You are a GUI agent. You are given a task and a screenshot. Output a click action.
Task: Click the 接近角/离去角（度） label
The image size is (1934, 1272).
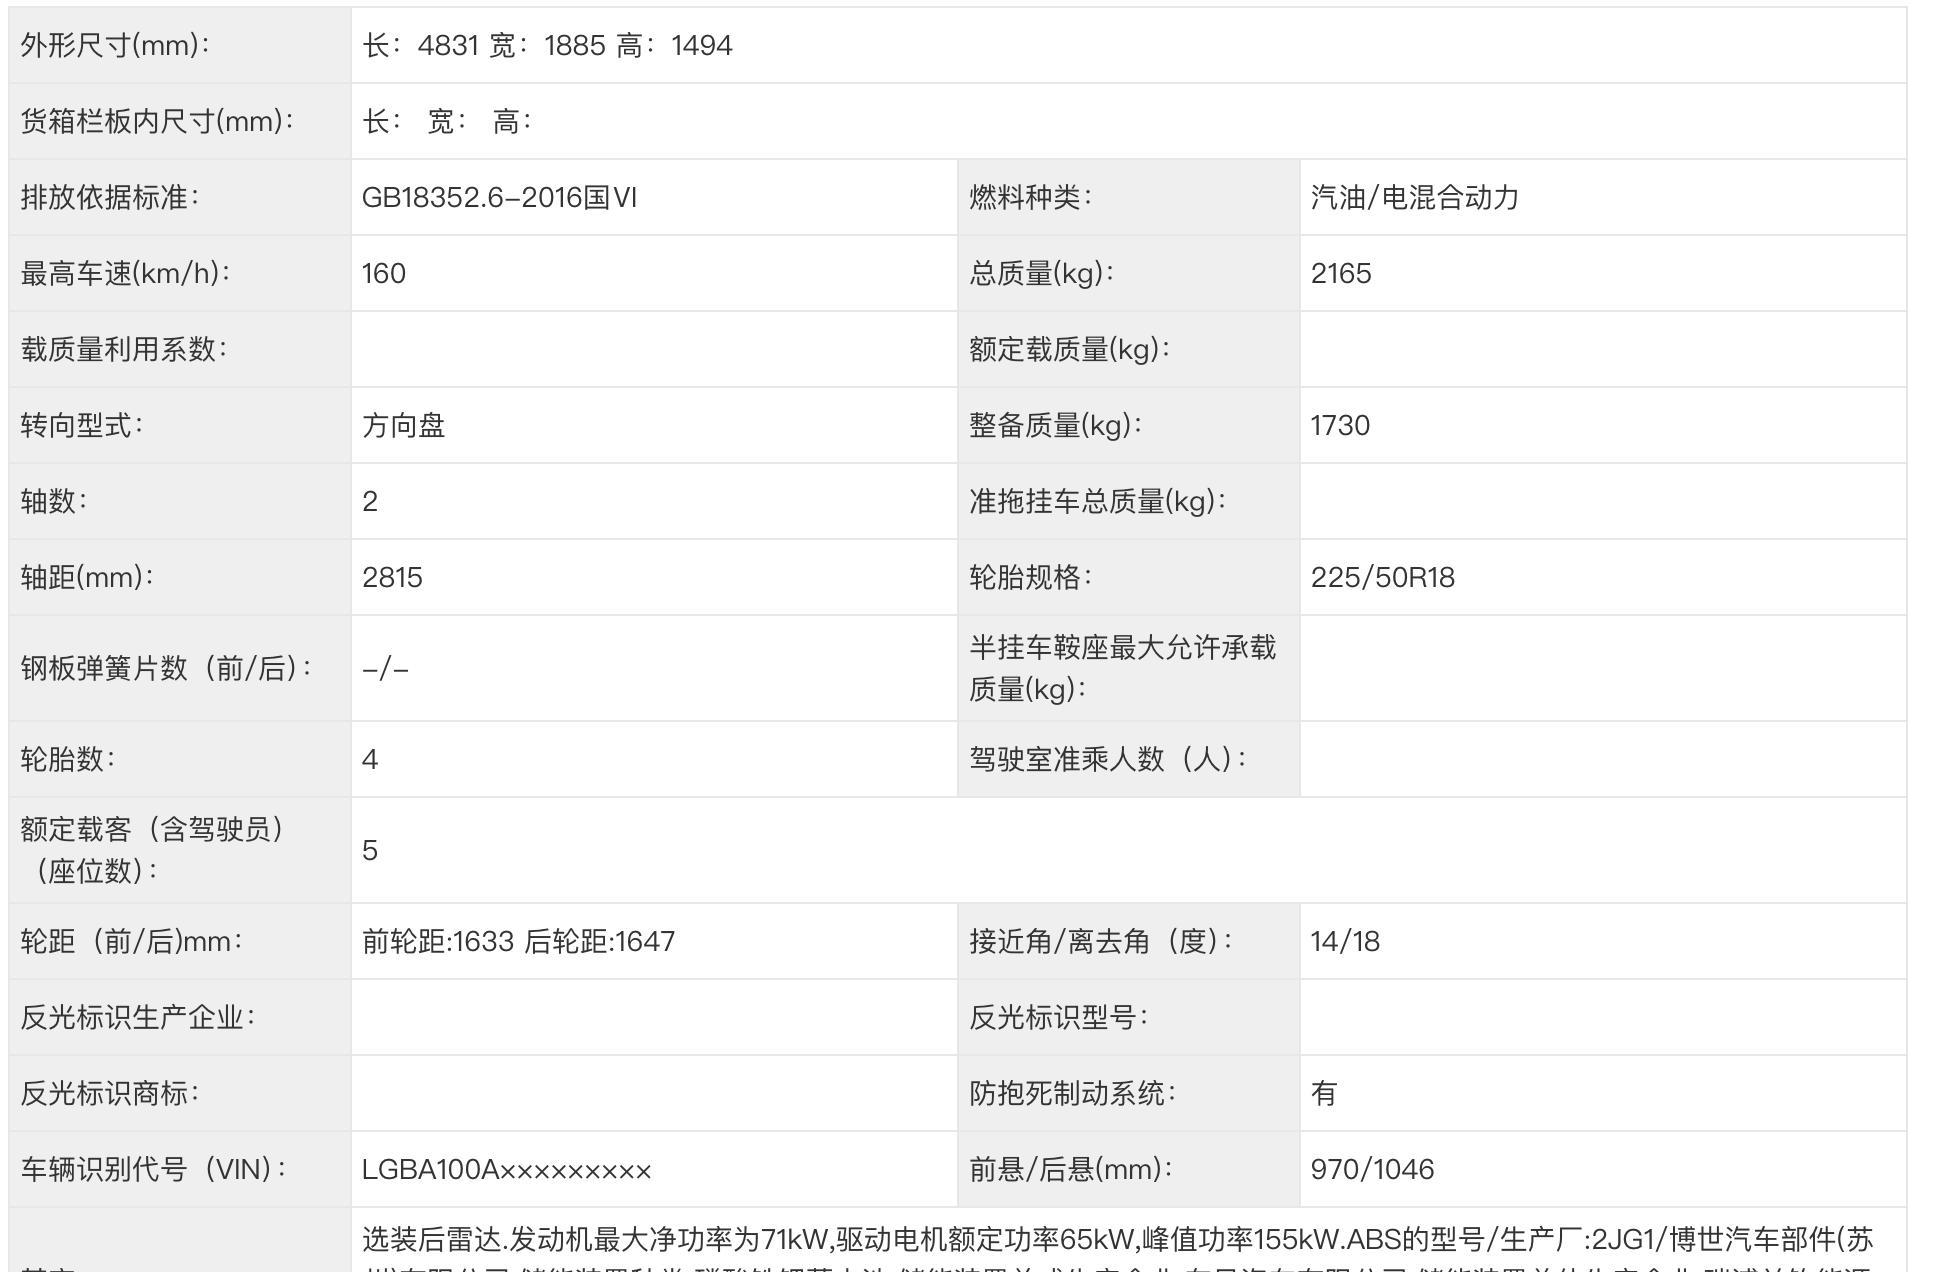(x=1101, y=942)
